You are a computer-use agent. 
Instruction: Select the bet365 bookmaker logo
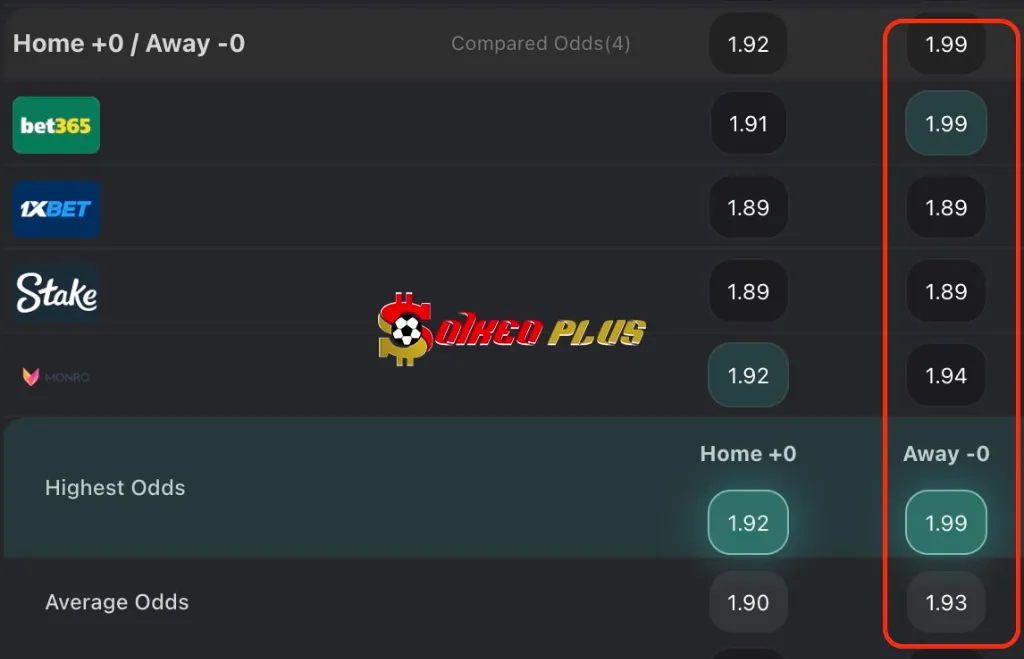coord(55,125)
